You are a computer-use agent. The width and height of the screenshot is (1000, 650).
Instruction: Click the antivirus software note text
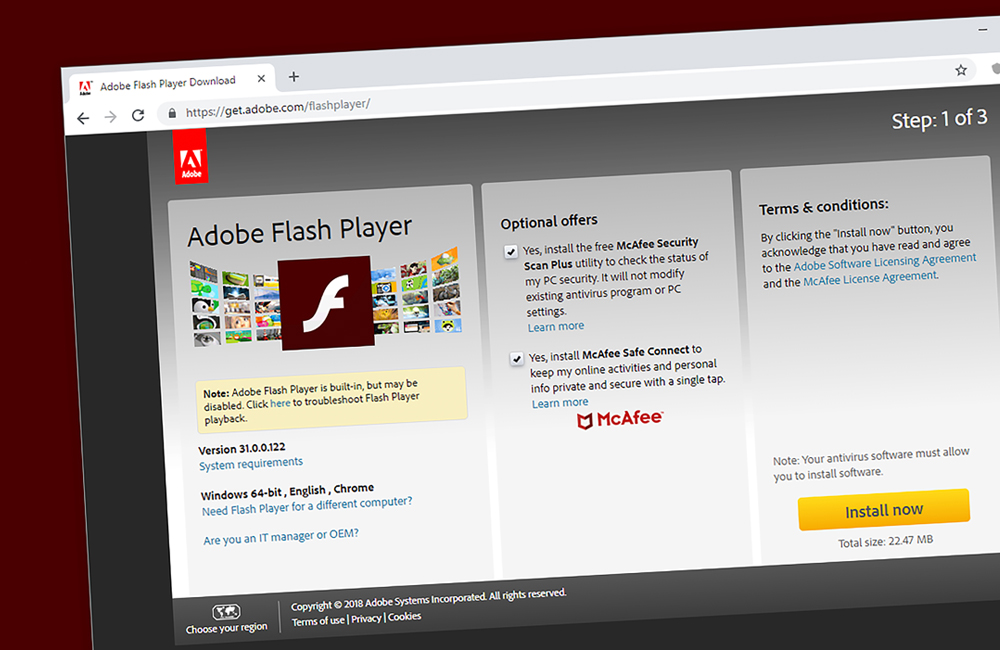point(871,464)
